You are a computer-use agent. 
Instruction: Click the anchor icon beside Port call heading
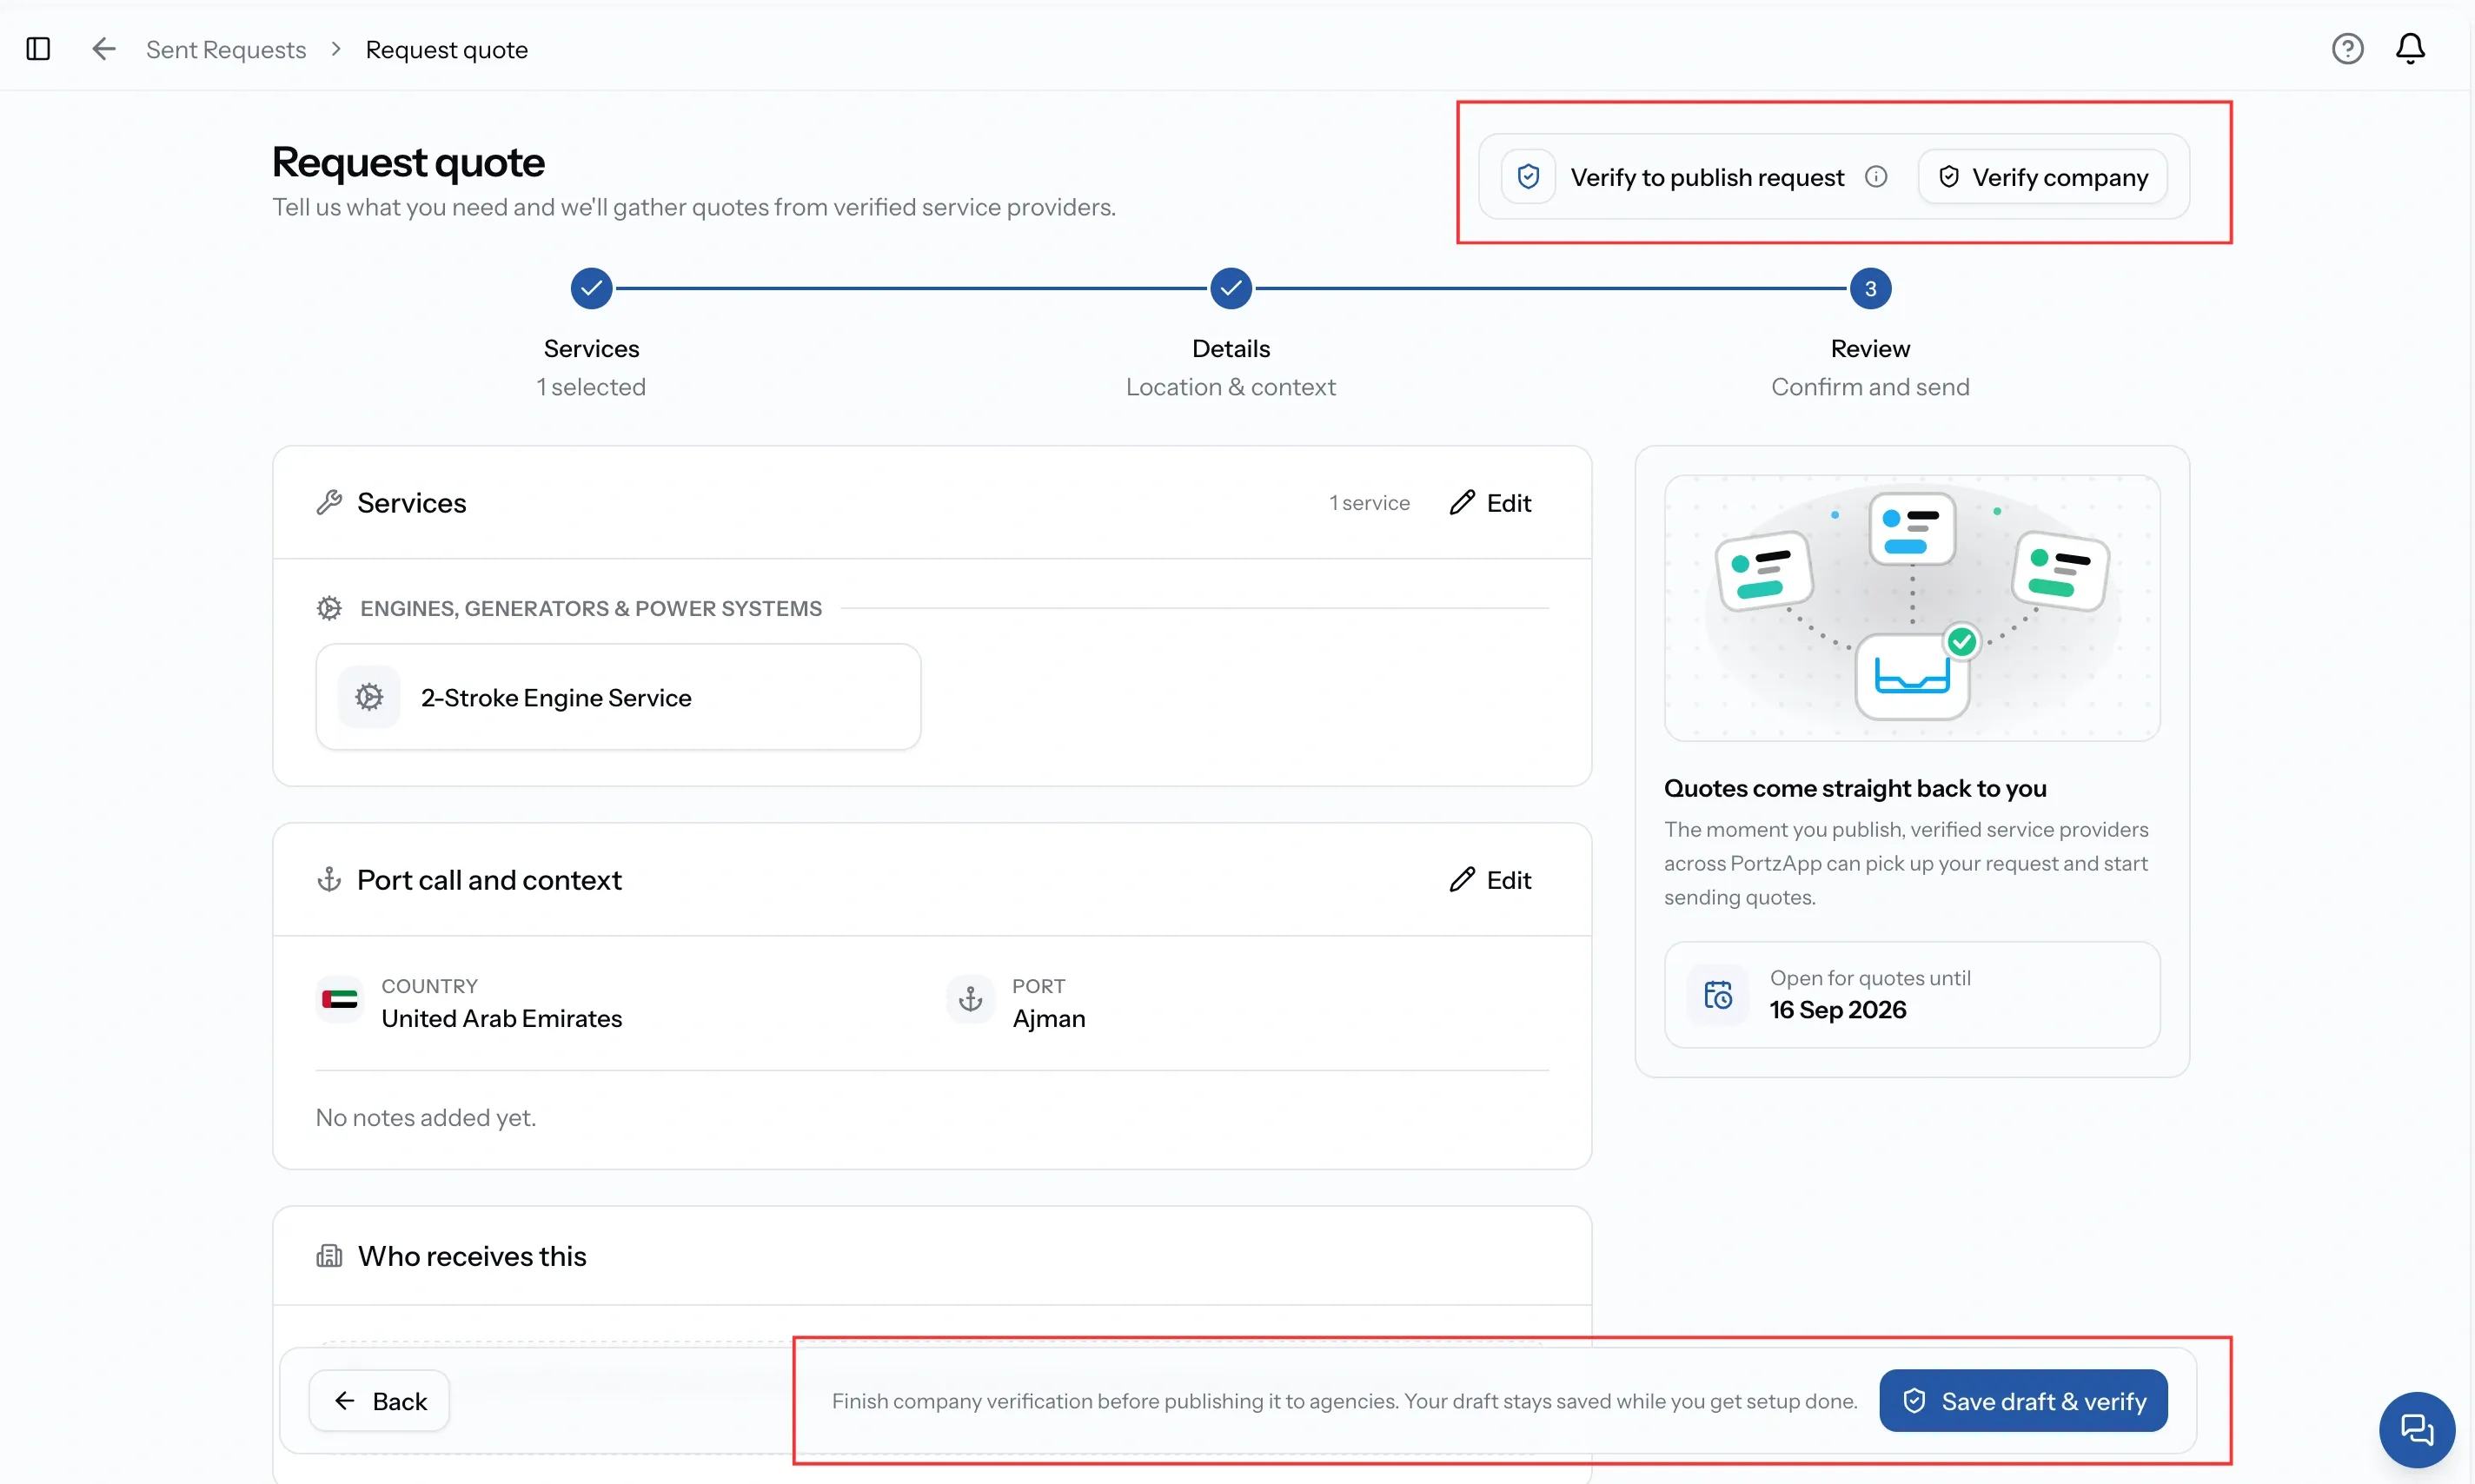point(329,880)
